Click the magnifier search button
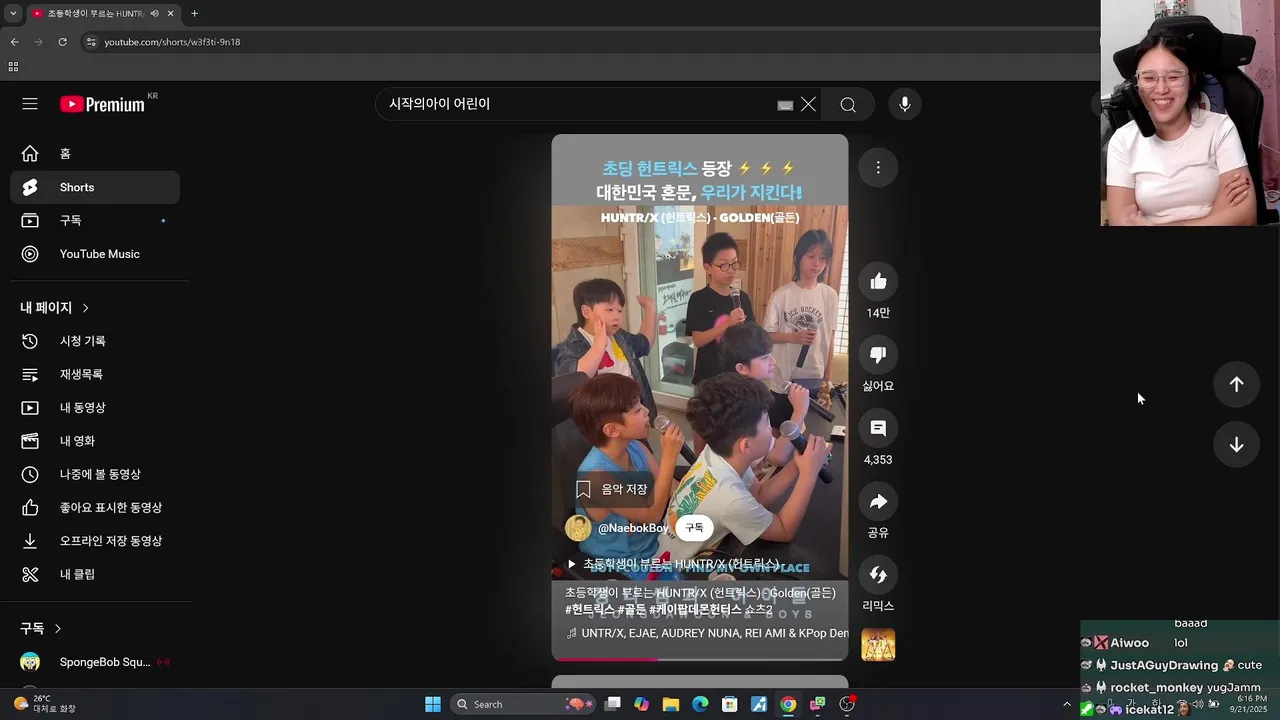The height and width of the screenshot is (720, 1280). (848, 104)
